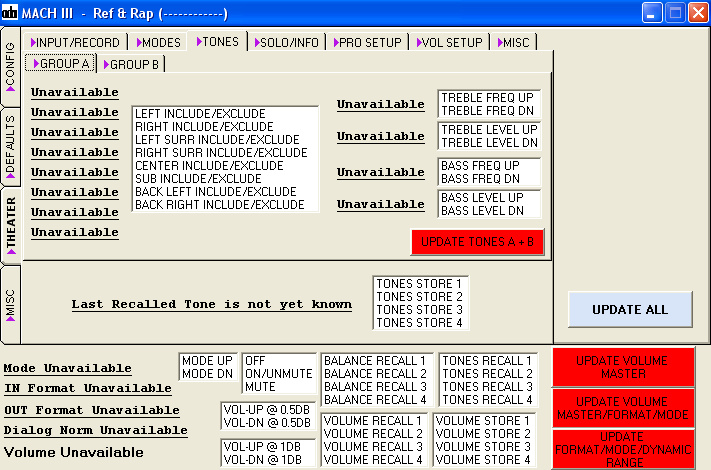The width and height of the screenshot is (711, 470).
Task: Choose TREBLE LEVEL UP
Action: pyautogui.click(x=489, y=130)
